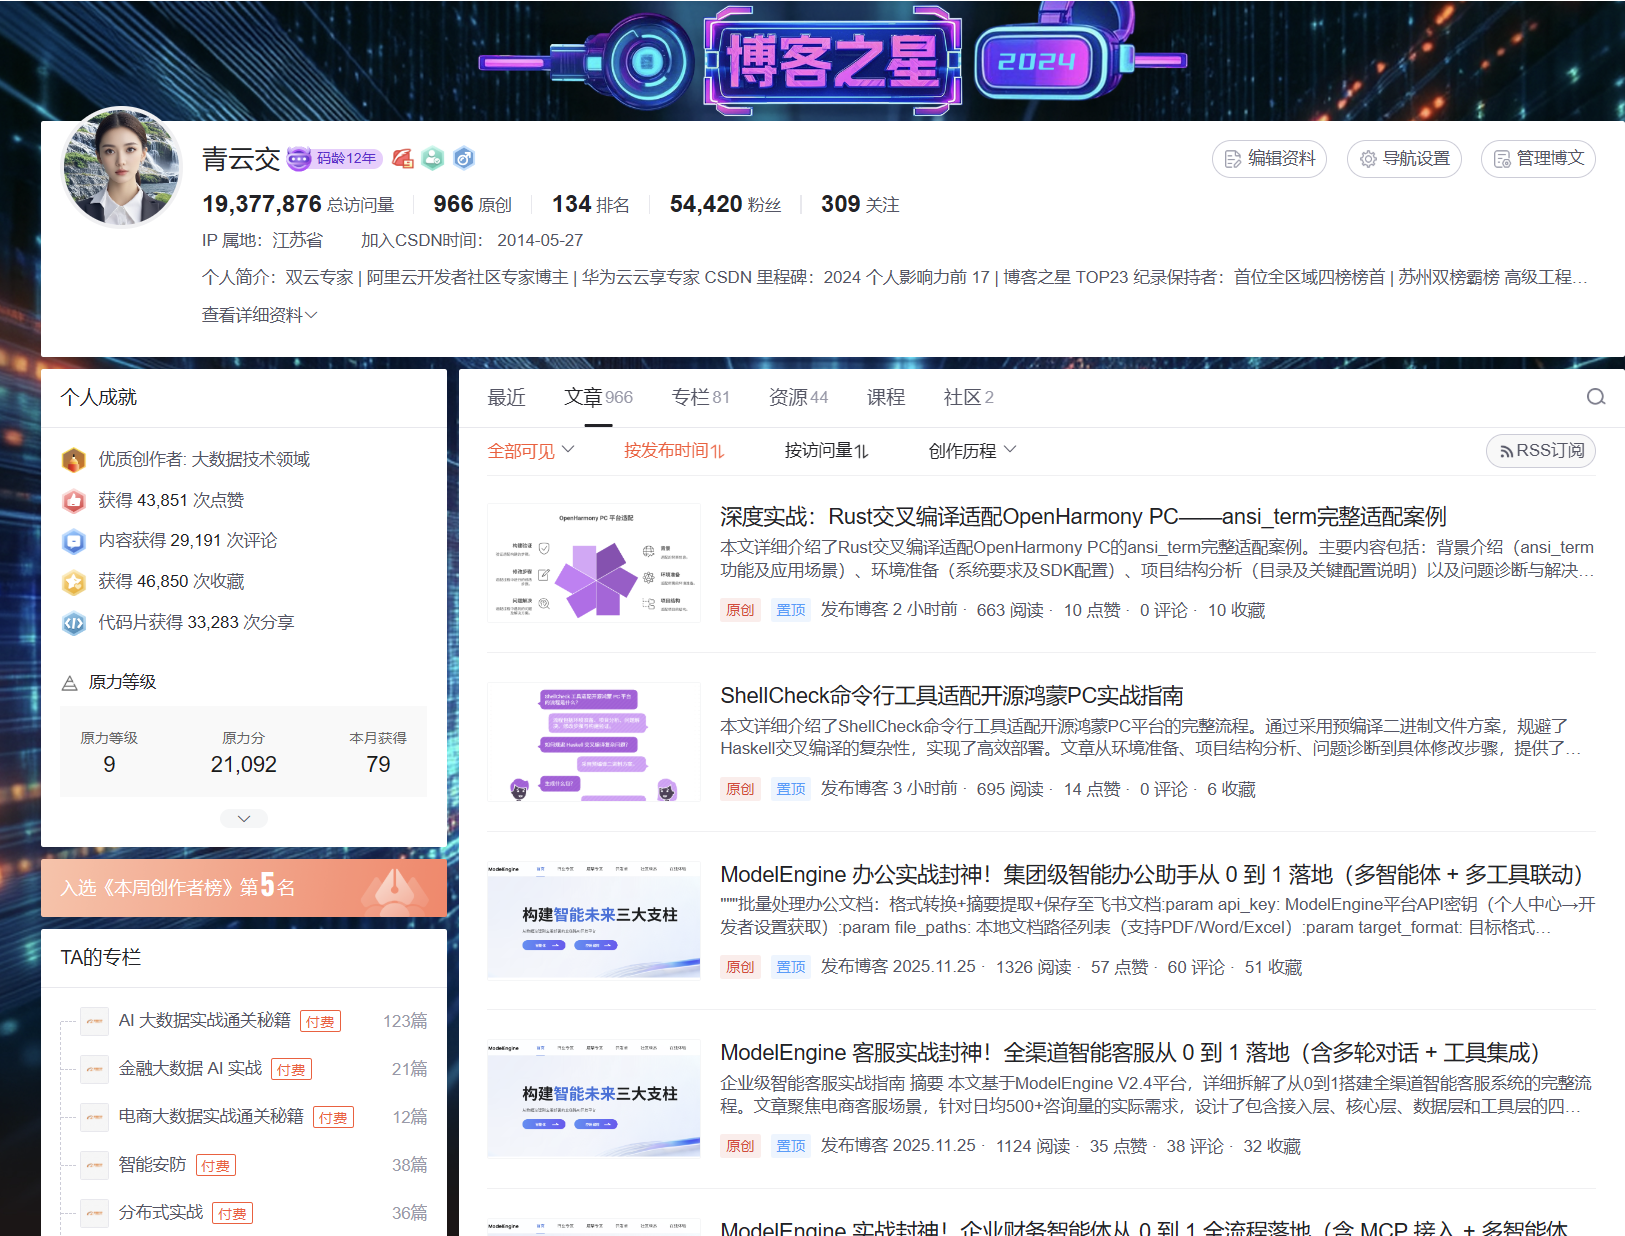Open 编辑资料 profile edit button
1625x1236 pixels.
[x=1269, y=159]
